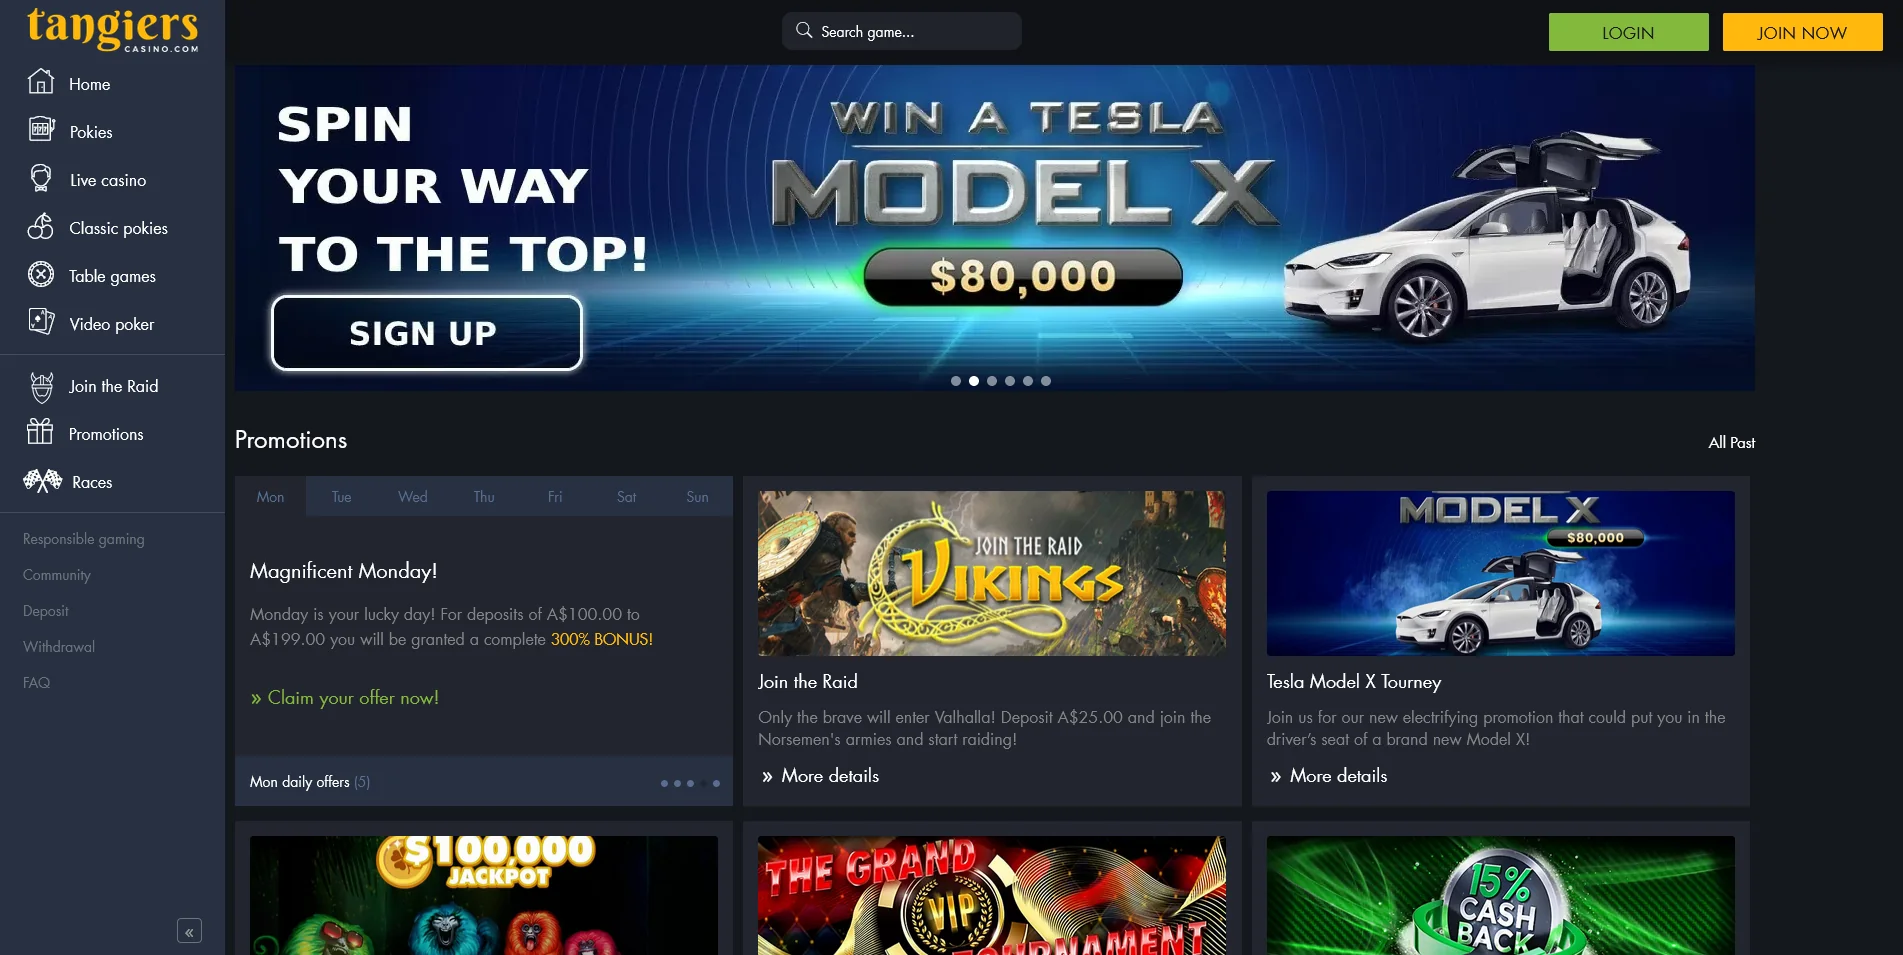Click the Search game input field

901,31
